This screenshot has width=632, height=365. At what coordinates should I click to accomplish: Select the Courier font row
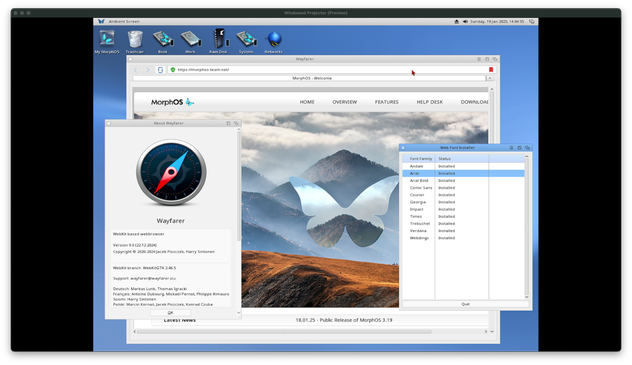tap(463, 195)
